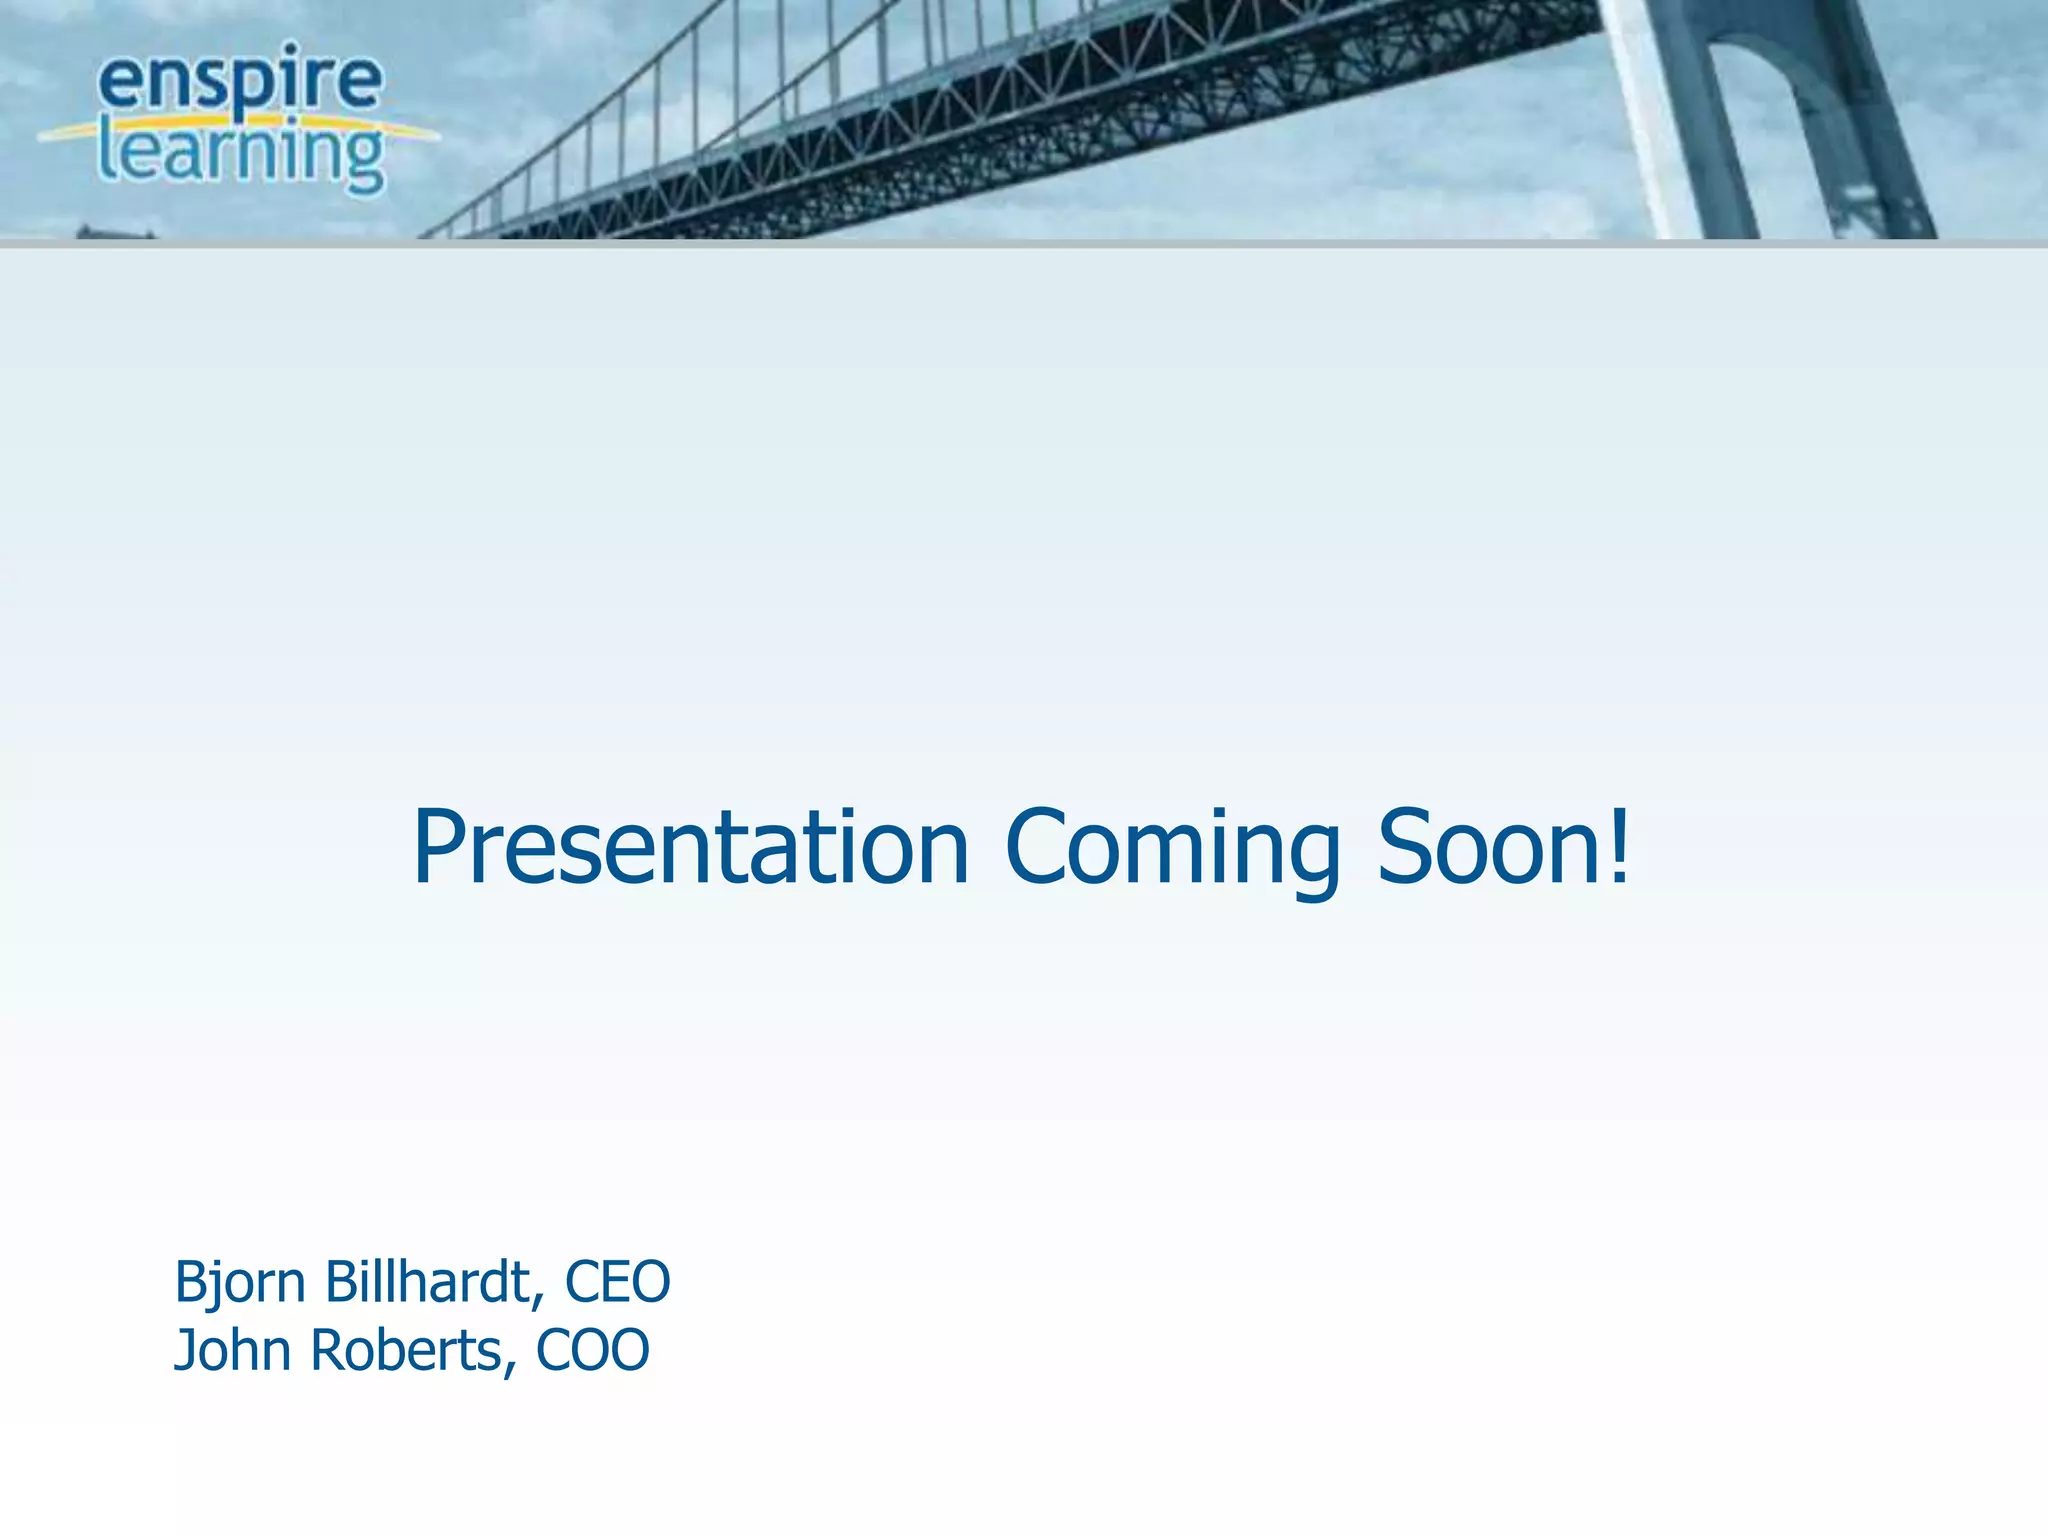Click the gray divider line below header
Screen dimensions: 2048x1536
coord(1024,243)
